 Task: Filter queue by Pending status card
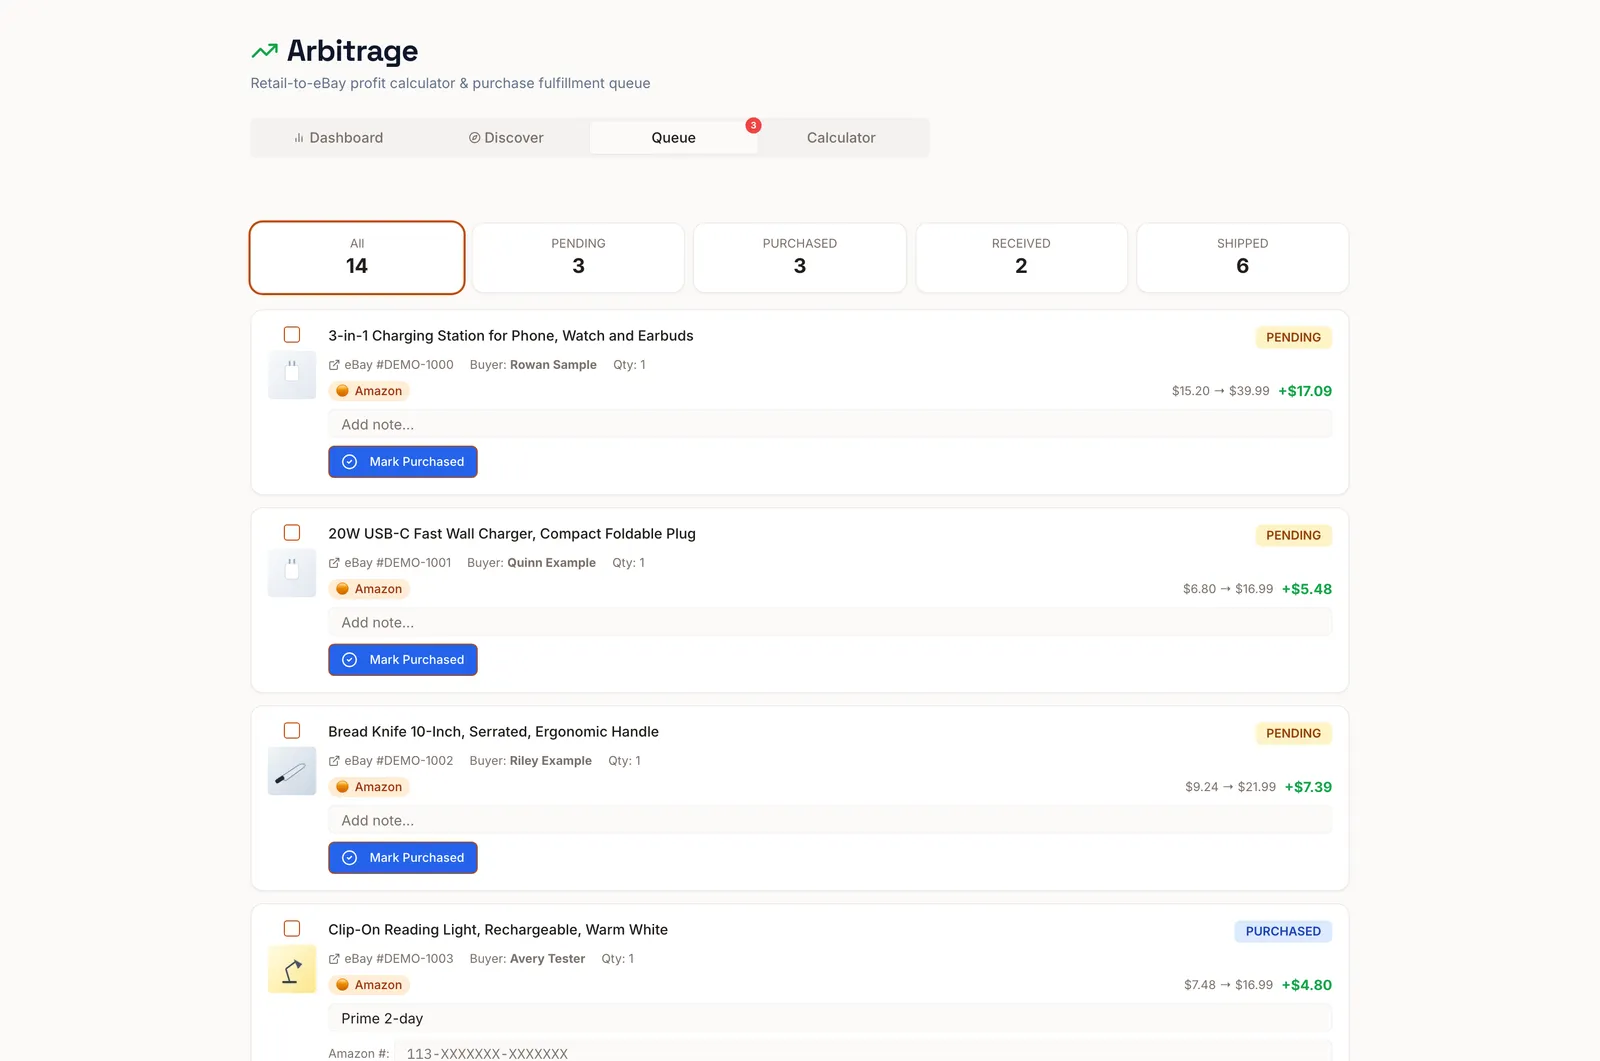tap(578, 258)
